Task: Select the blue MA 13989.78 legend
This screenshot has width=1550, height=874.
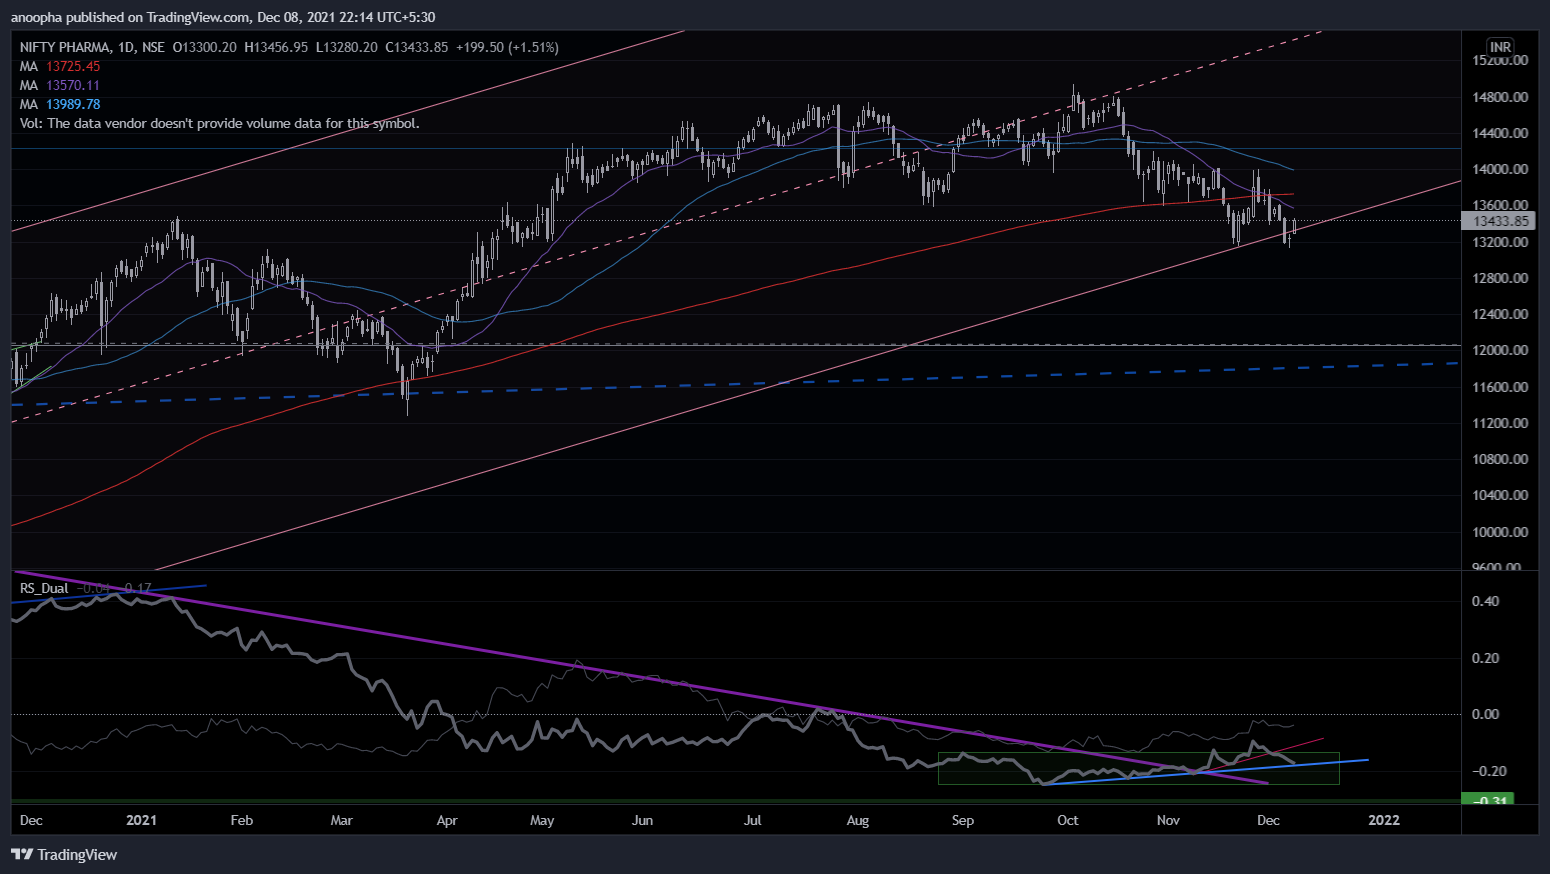Action: coord(60,104)
